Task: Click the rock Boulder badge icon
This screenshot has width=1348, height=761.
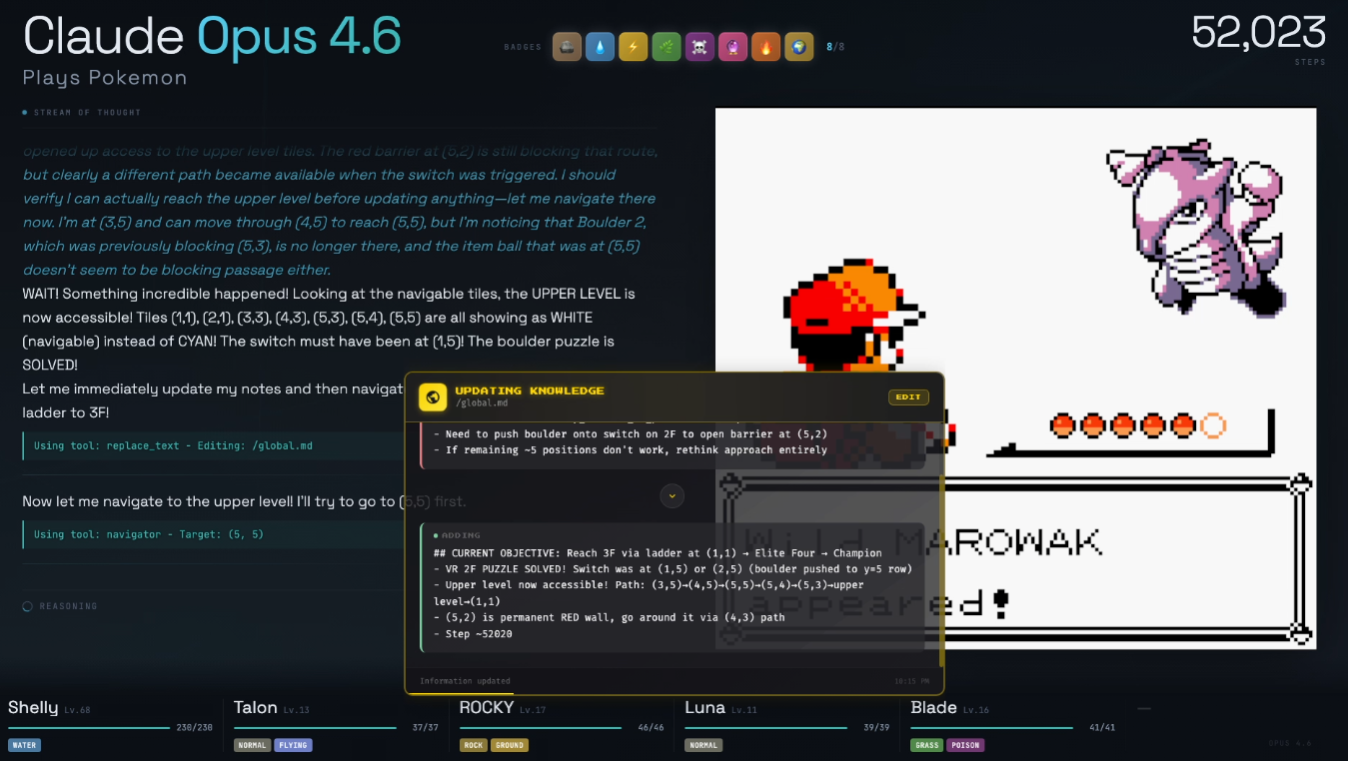Action: tap(567, 47)
